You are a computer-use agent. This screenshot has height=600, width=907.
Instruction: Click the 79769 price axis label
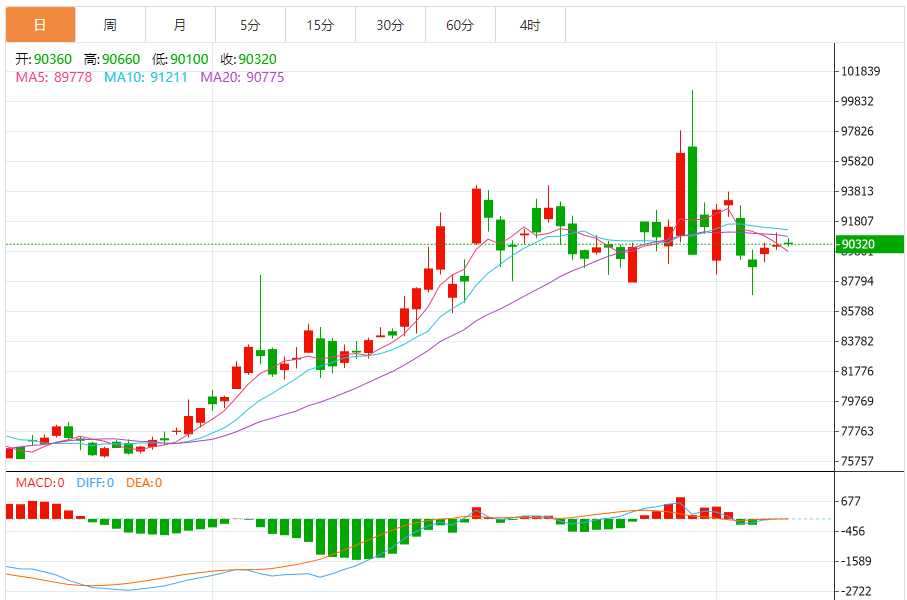point(857,401)
